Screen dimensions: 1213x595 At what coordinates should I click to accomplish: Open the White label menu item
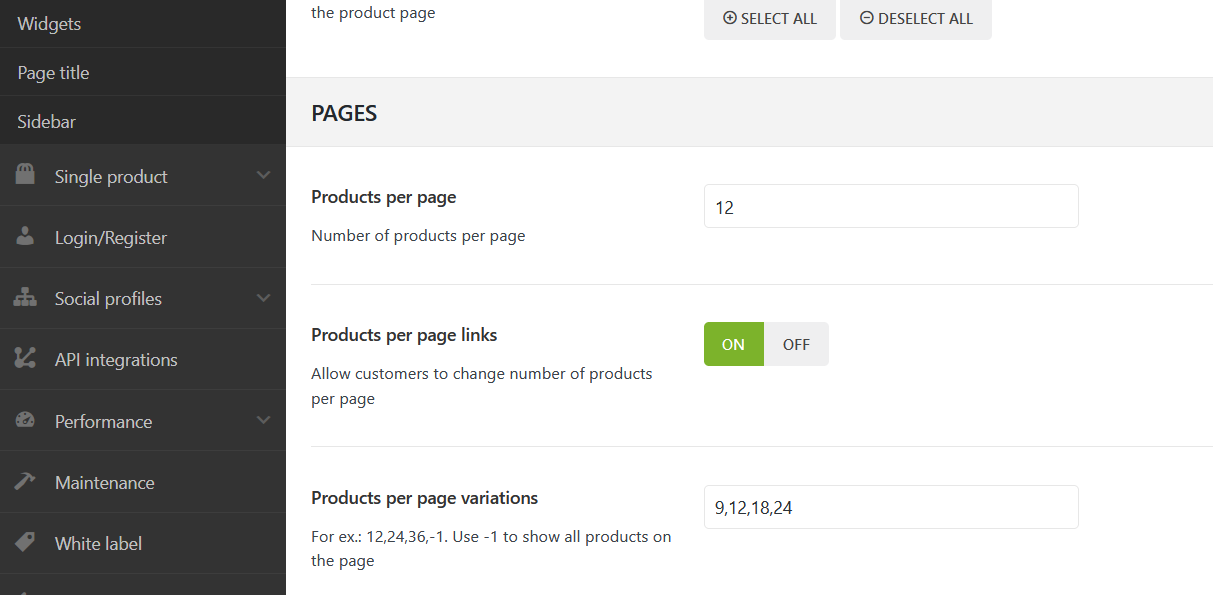[98, 543]
